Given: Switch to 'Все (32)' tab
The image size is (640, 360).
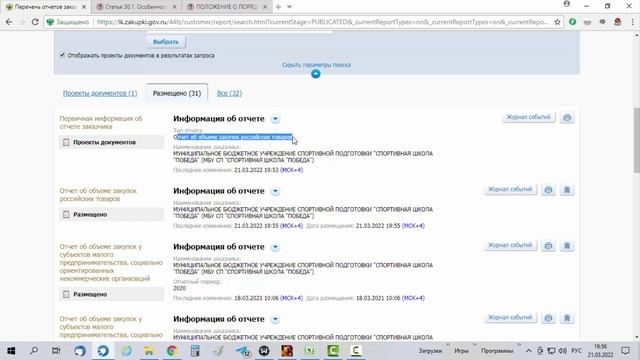Looking at the screenshot, I should click(229, 93).
